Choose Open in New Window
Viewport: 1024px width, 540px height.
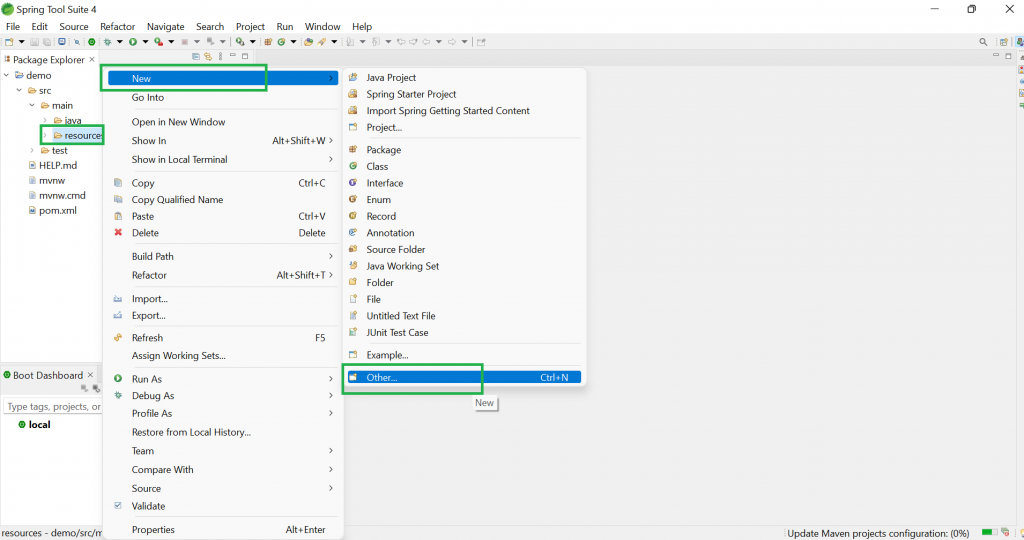click(222, 122)
